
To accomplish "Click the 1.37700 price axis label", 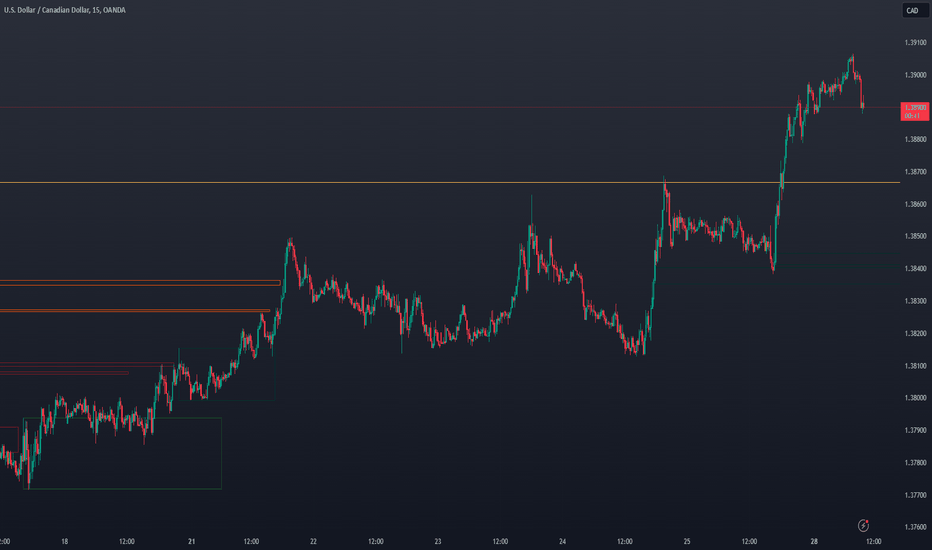I will (915, 495).
